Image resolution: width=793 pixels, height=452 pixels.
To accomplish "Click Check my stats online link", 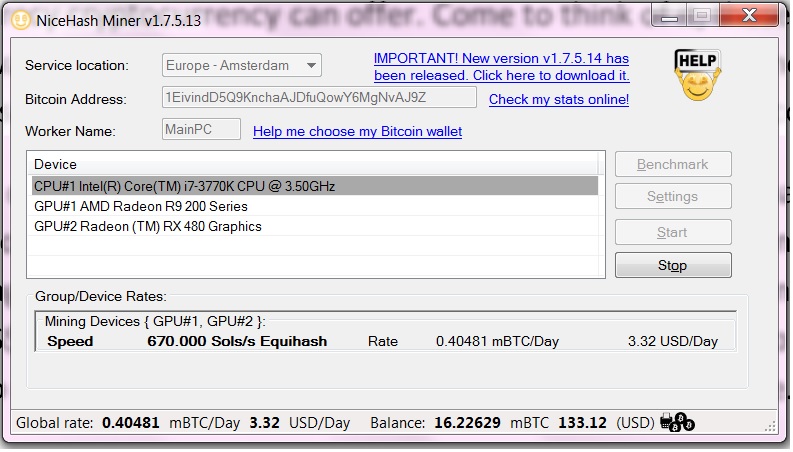I will pos(559,99).
